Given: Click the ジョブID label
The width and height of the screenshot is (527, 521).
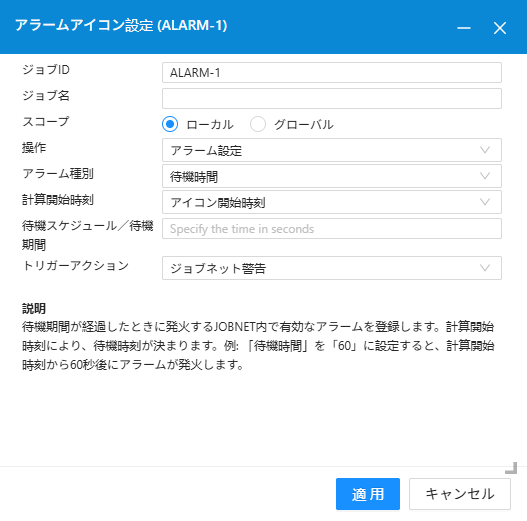Looking at the screenshot, I should (x=46, y=70).
